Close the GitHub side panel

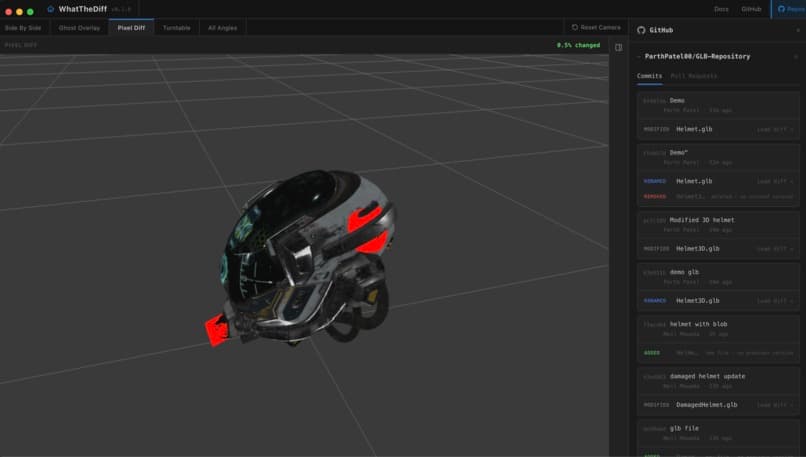tap(798, 30)
